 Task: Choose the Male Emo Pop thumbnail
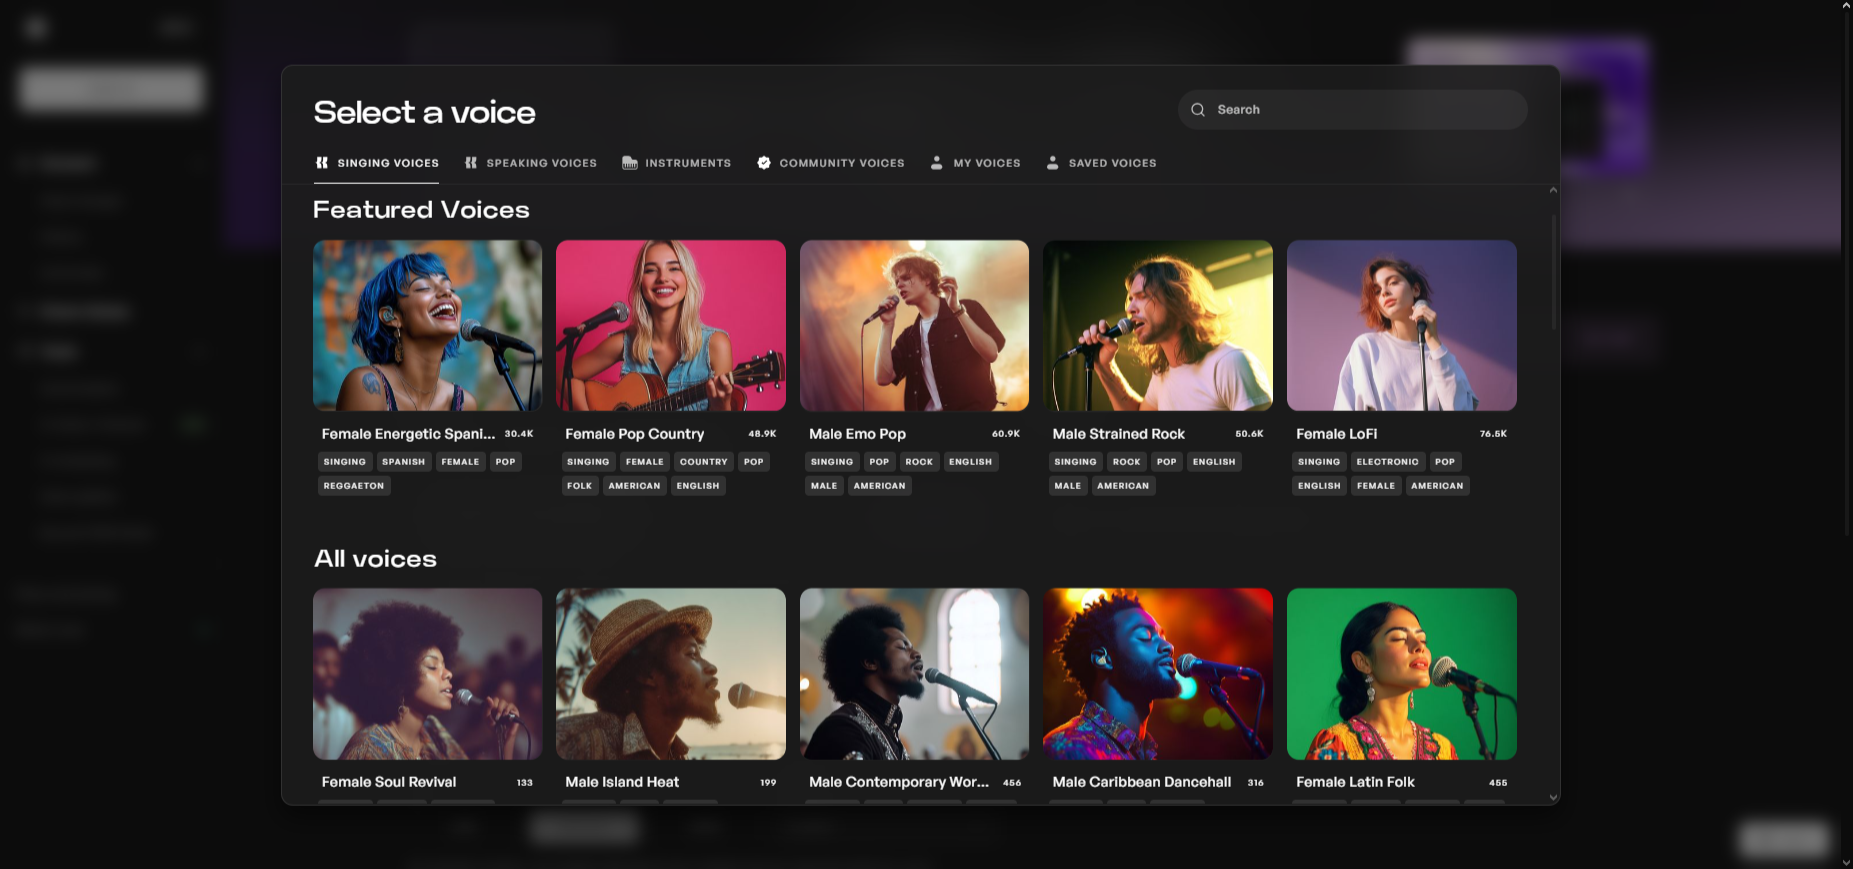pos(915,326)
